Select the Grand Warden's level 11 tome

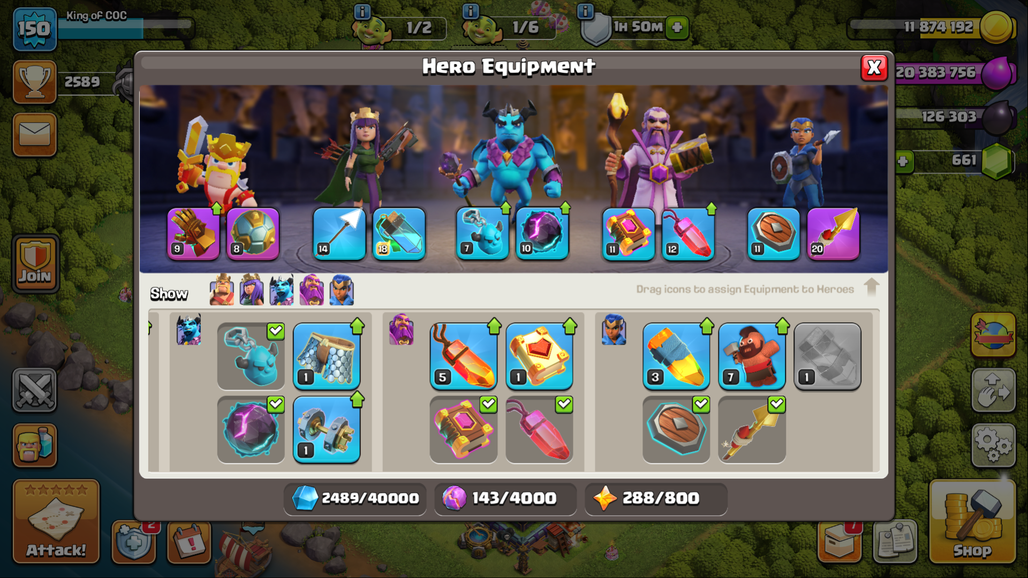click(628, 234)
